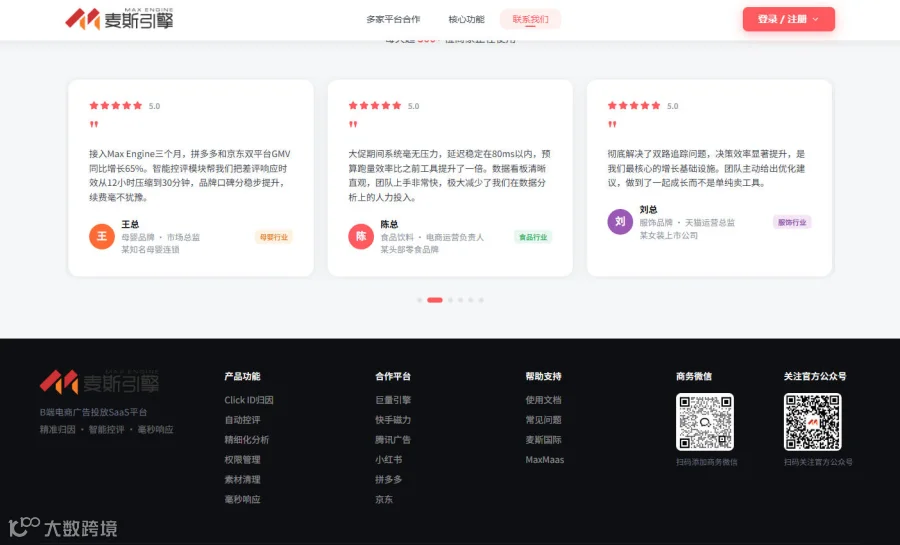Select the active red carousel indicator
The width and height of the screenshot is (900, 545).
tap(435, 300)
